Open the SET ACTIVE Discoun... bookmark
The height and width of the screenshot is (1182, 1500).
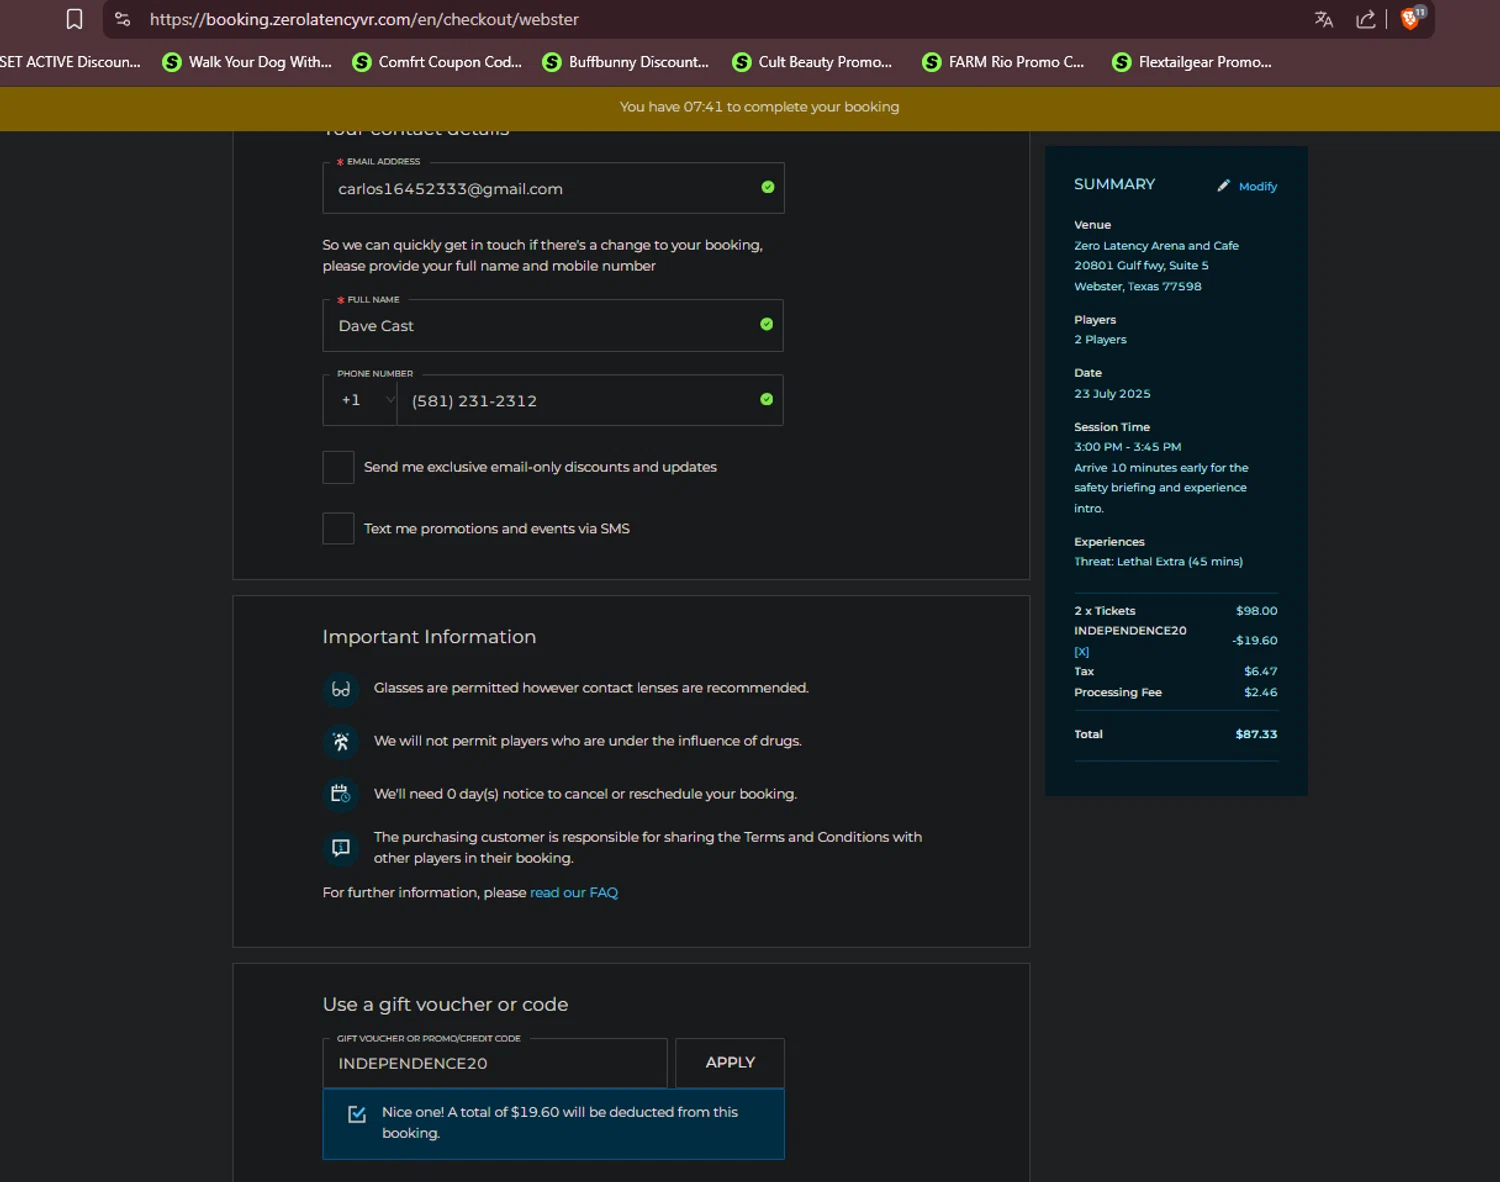click(70, 62)
